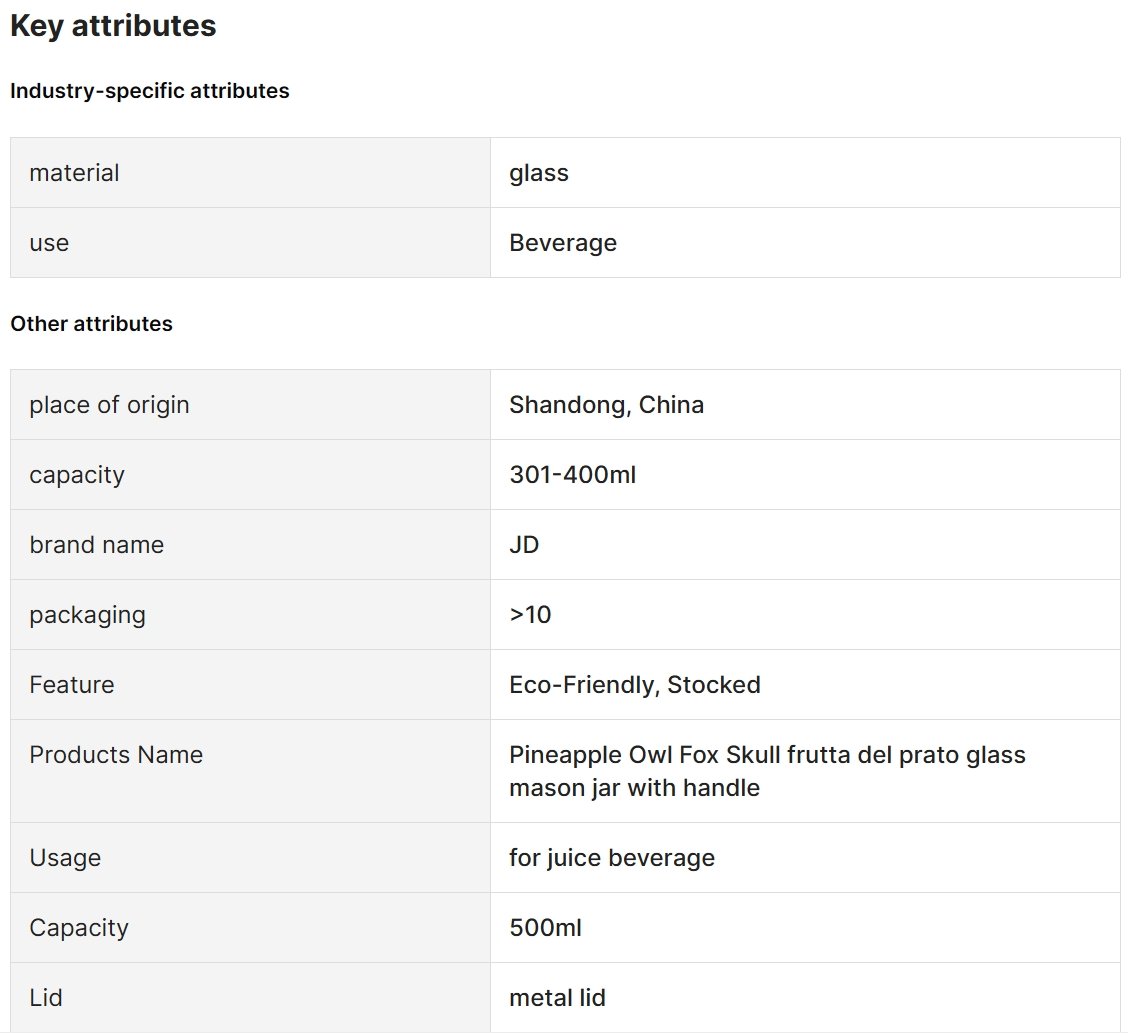Select the 500ml Capacity value

tap(545, 928)
